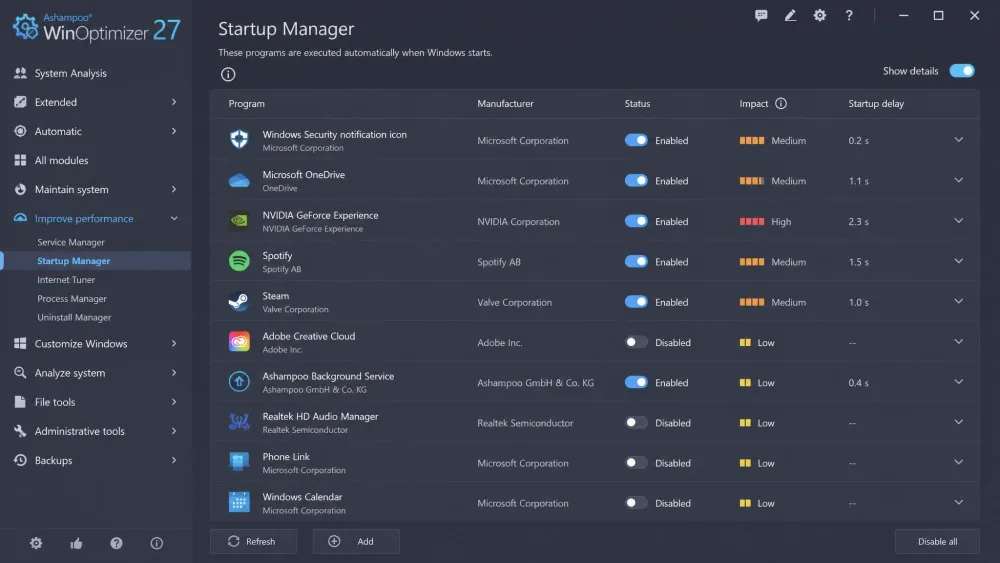
Task: Click the about info icon in sidebar footer
Action: point(156,543)
